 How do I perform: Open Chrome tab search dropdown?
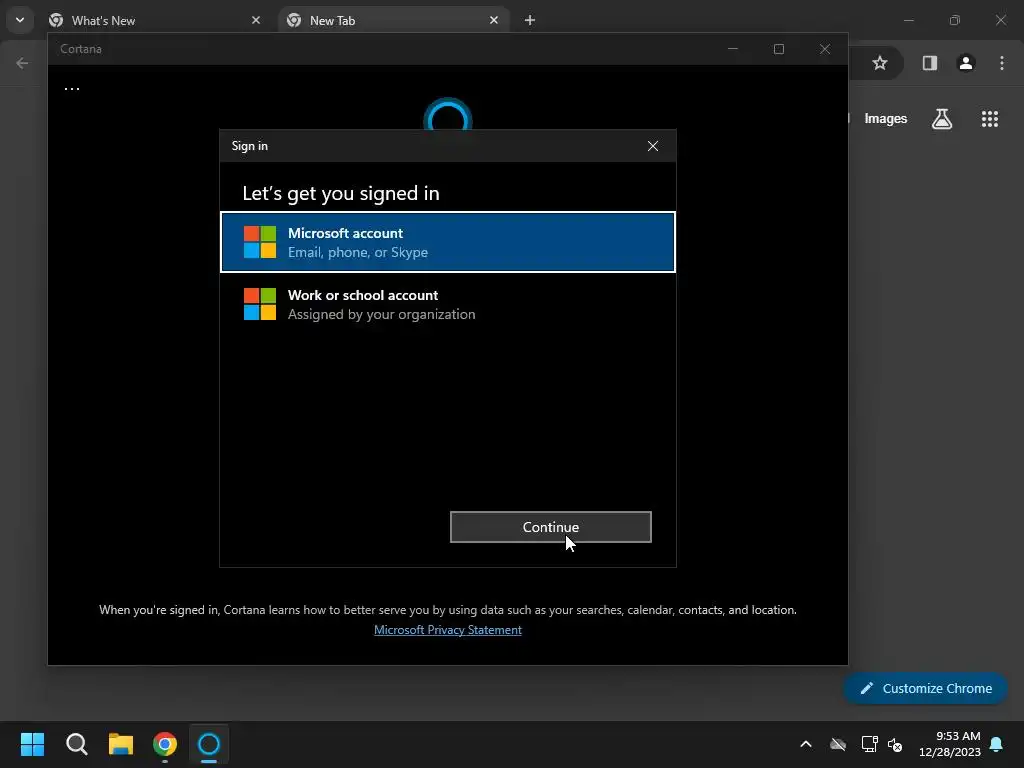pos(20,20)
